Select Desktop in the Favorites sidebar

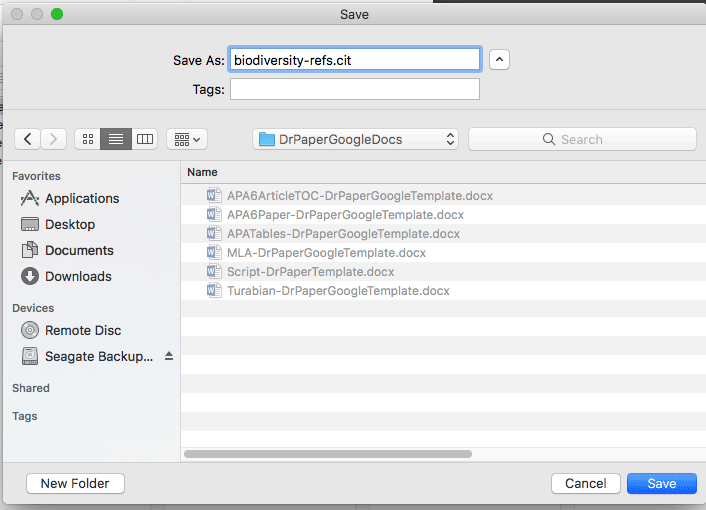[x=70, y=224]
